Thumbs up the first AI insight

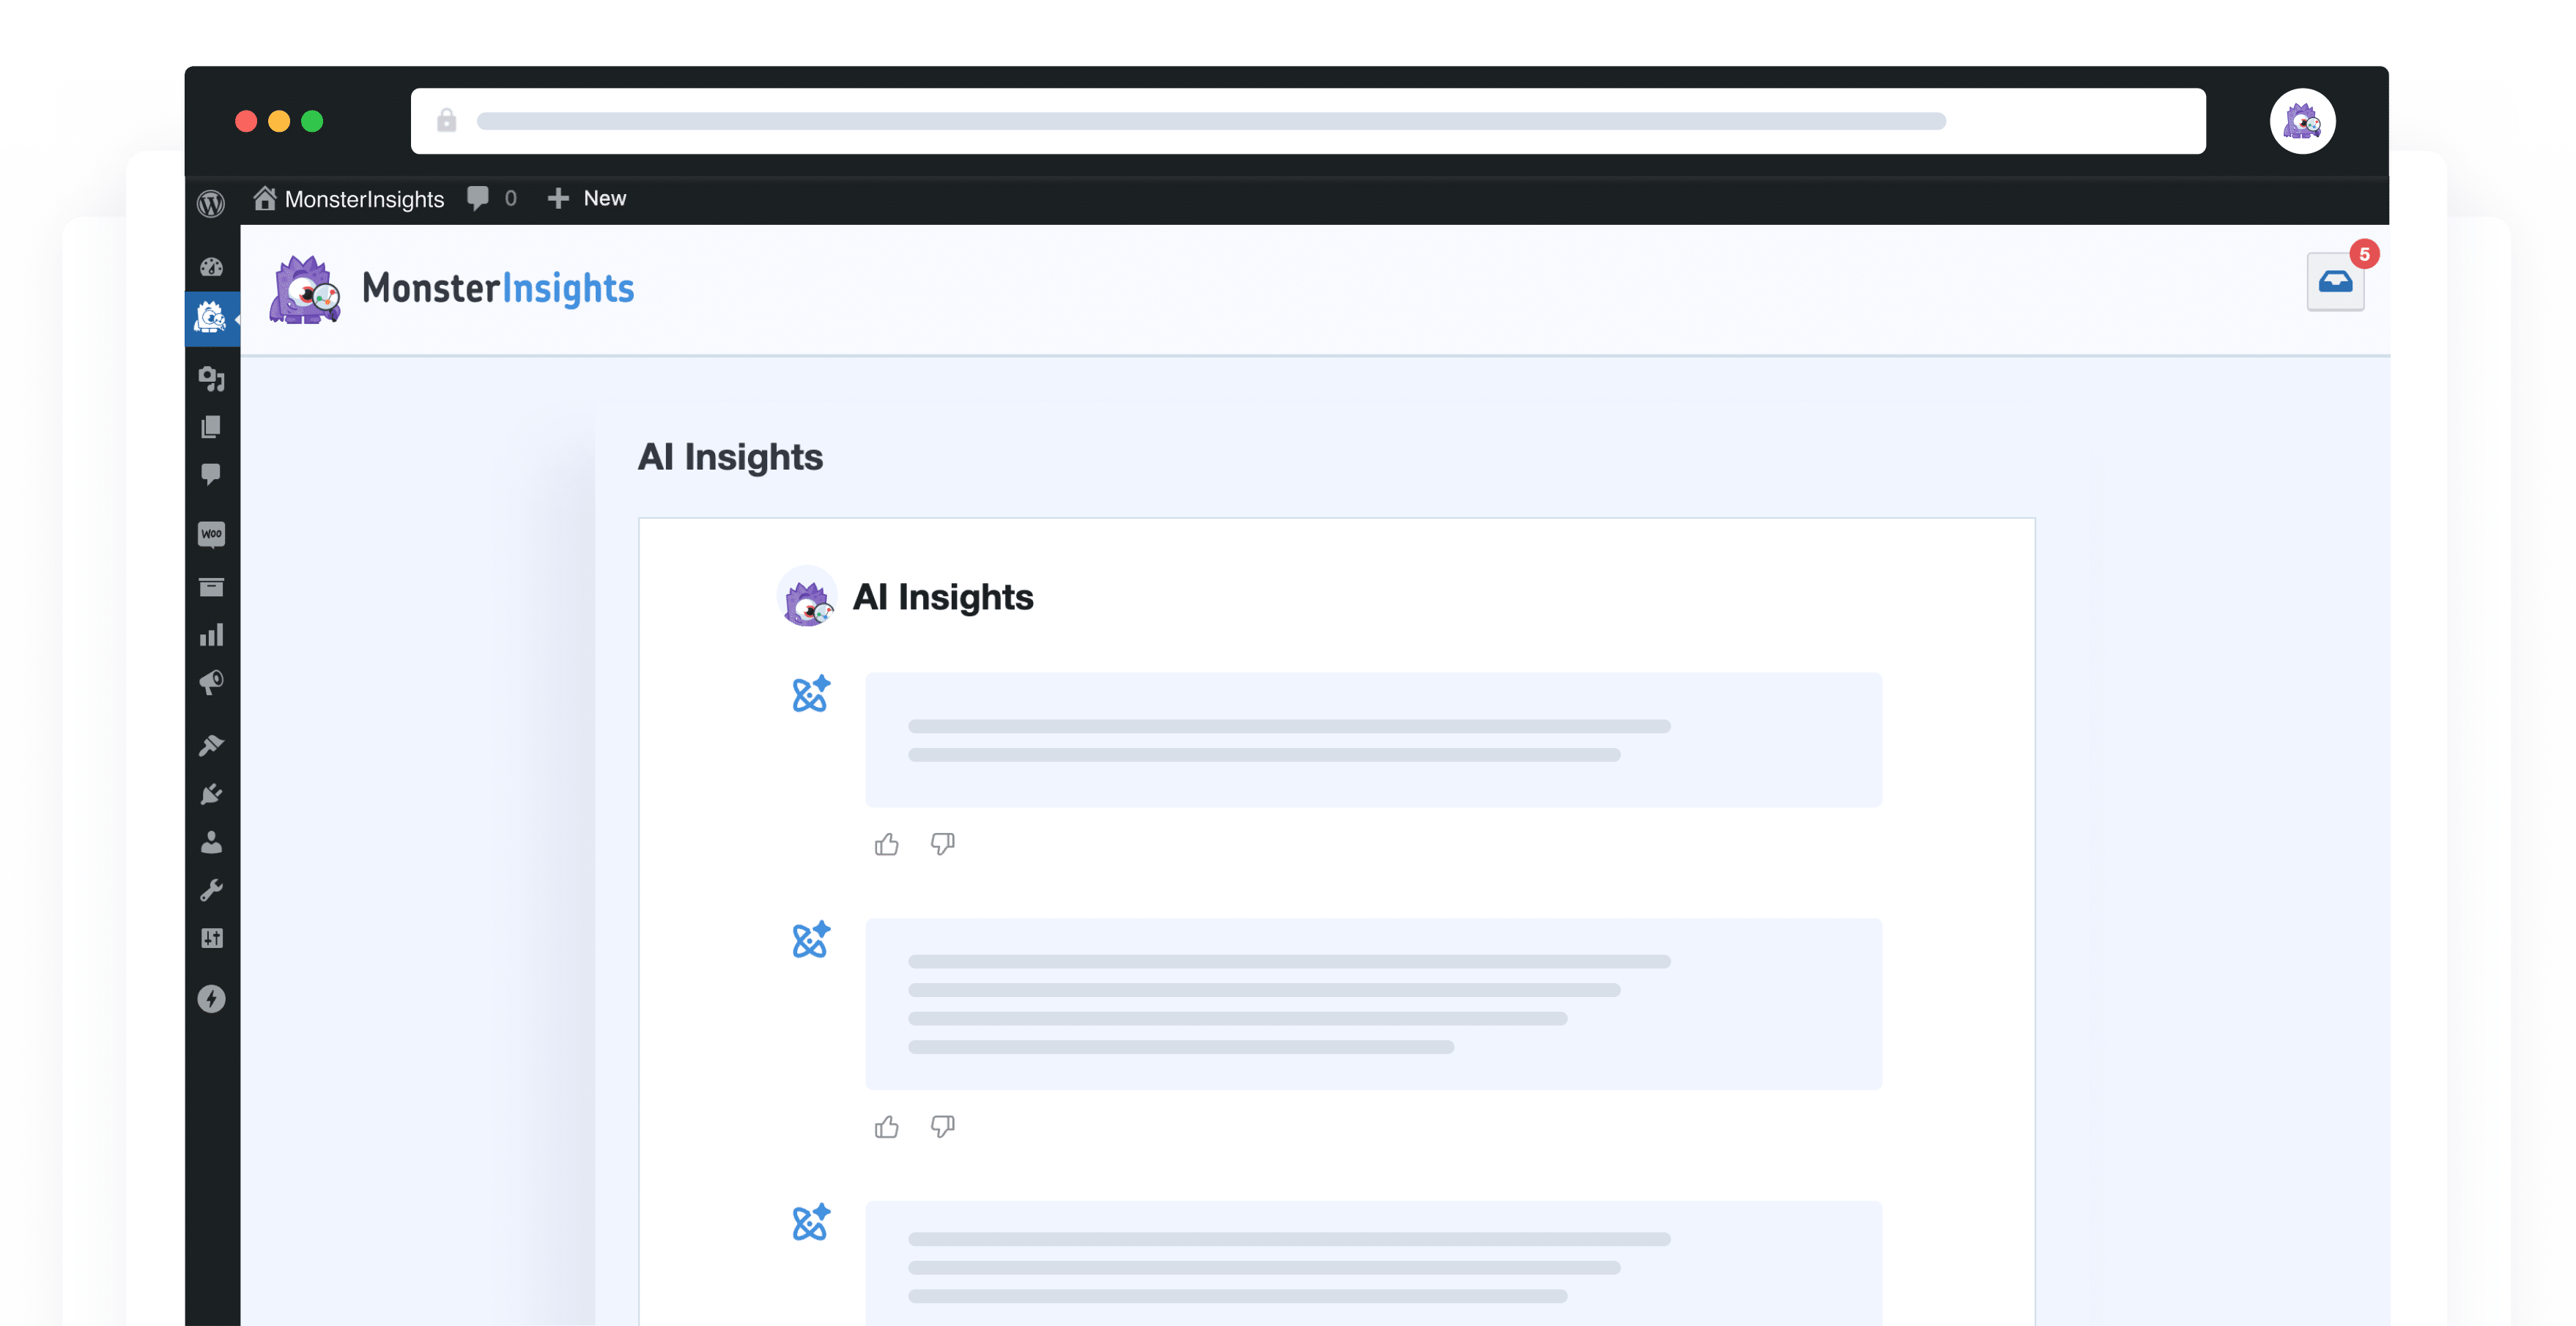(x=886, y=845)
